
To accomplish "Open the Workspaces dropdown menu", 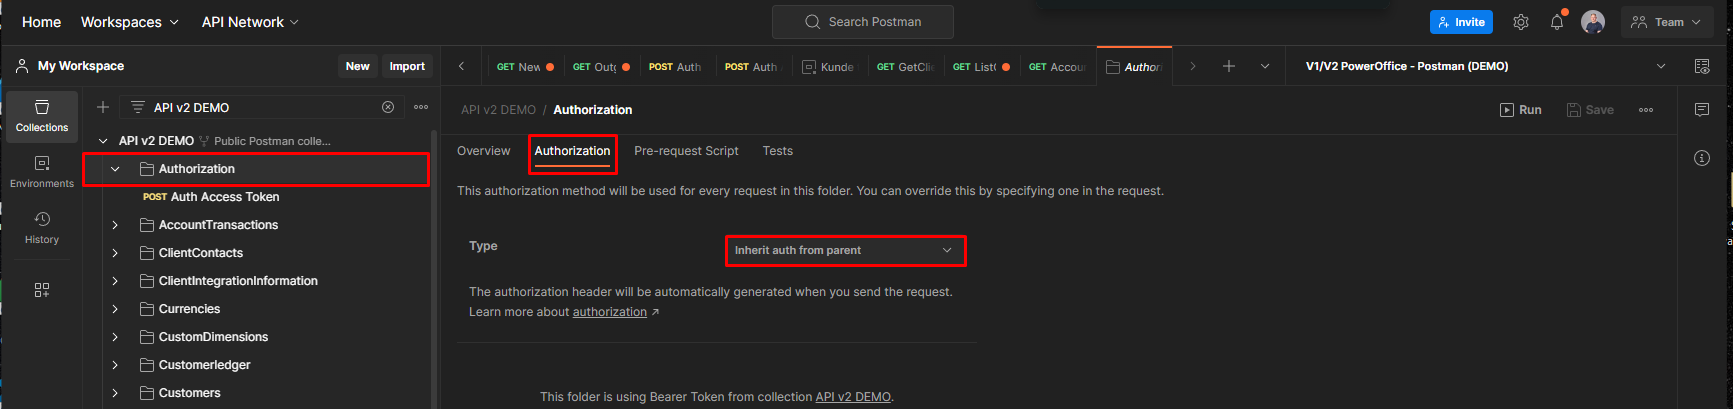I will tap(130, 22).
